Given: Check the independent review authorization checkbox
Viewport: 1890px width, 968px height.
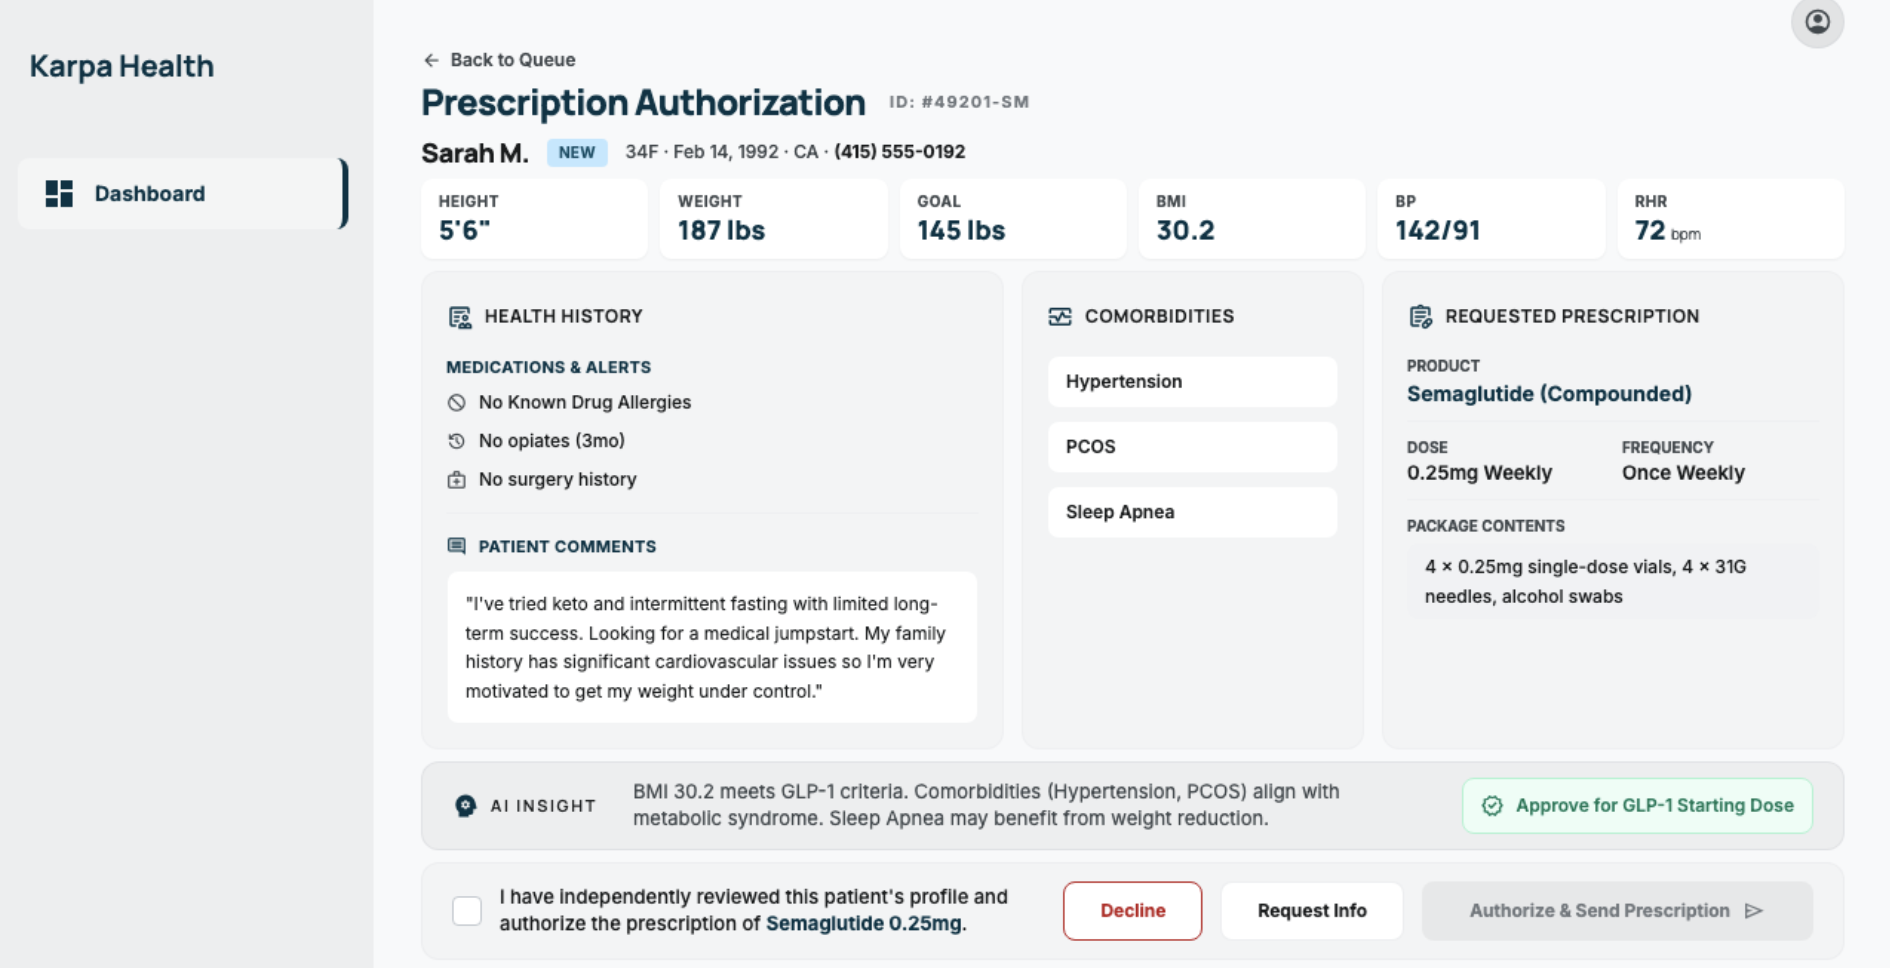Looking at the screenshot, I should pos(466,911).
